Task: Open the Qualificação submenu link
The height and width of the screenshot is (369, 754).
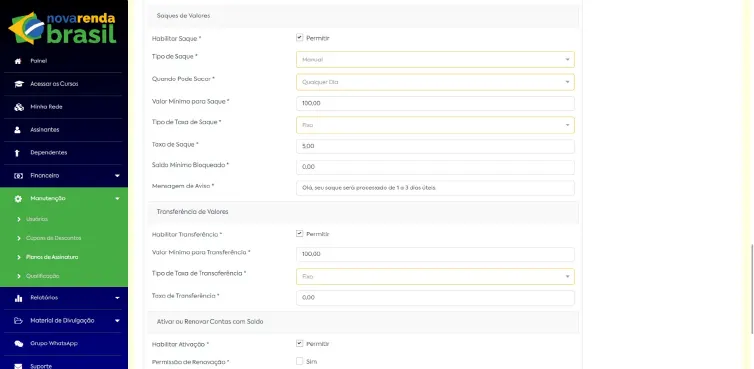Action: [x=43, y=276]
